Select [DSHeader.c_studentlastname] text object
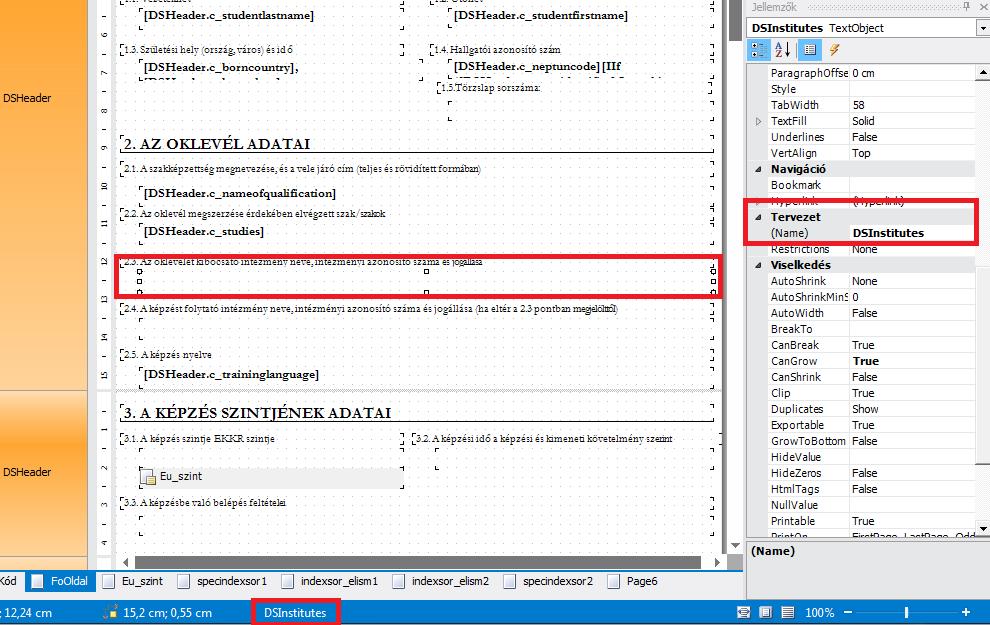Screen dimensions: 990x625 [x=229, y=15]
